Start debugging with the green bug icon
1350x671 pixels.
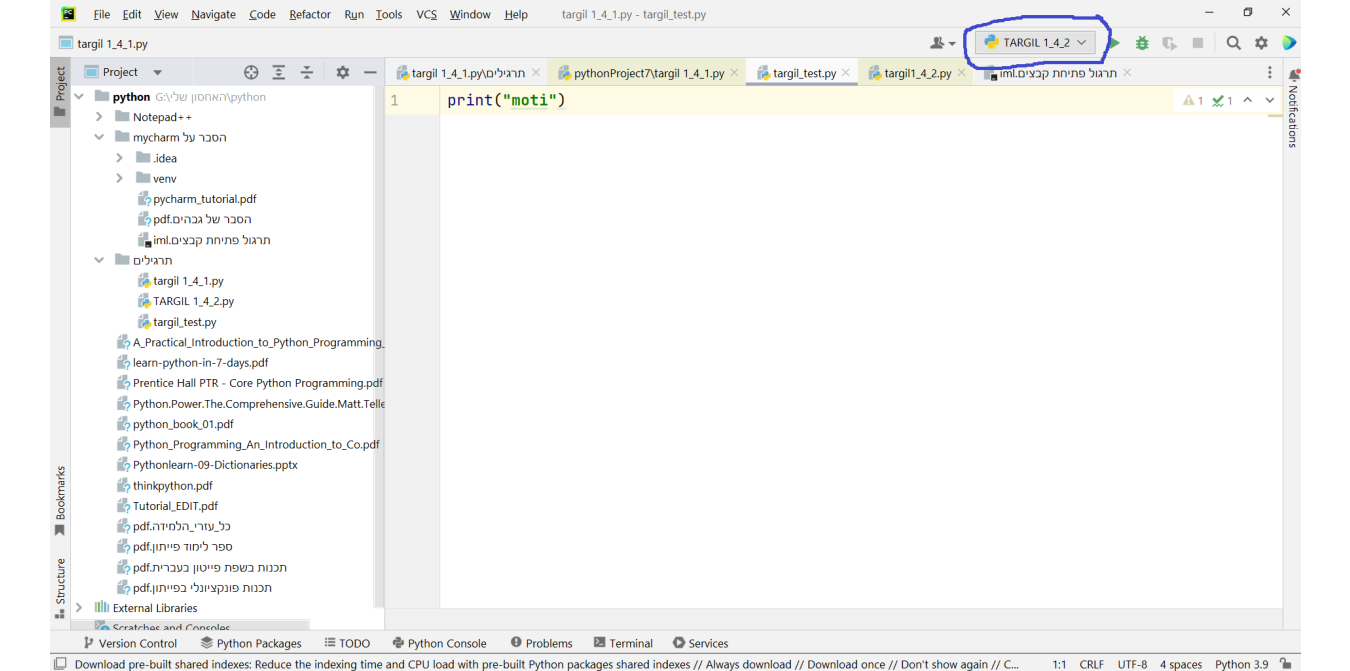pyautogui.click(x=1142, y=43)
